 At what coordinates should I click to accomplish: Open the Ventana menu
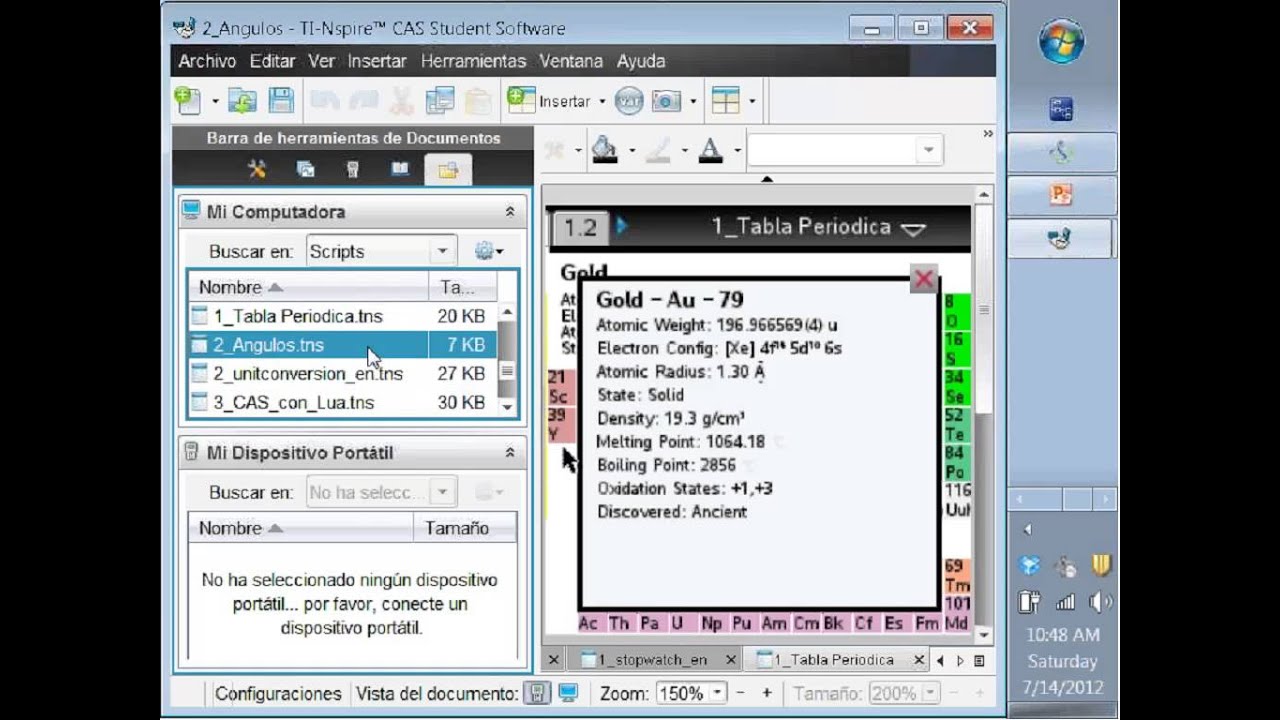tap(571, 61)
